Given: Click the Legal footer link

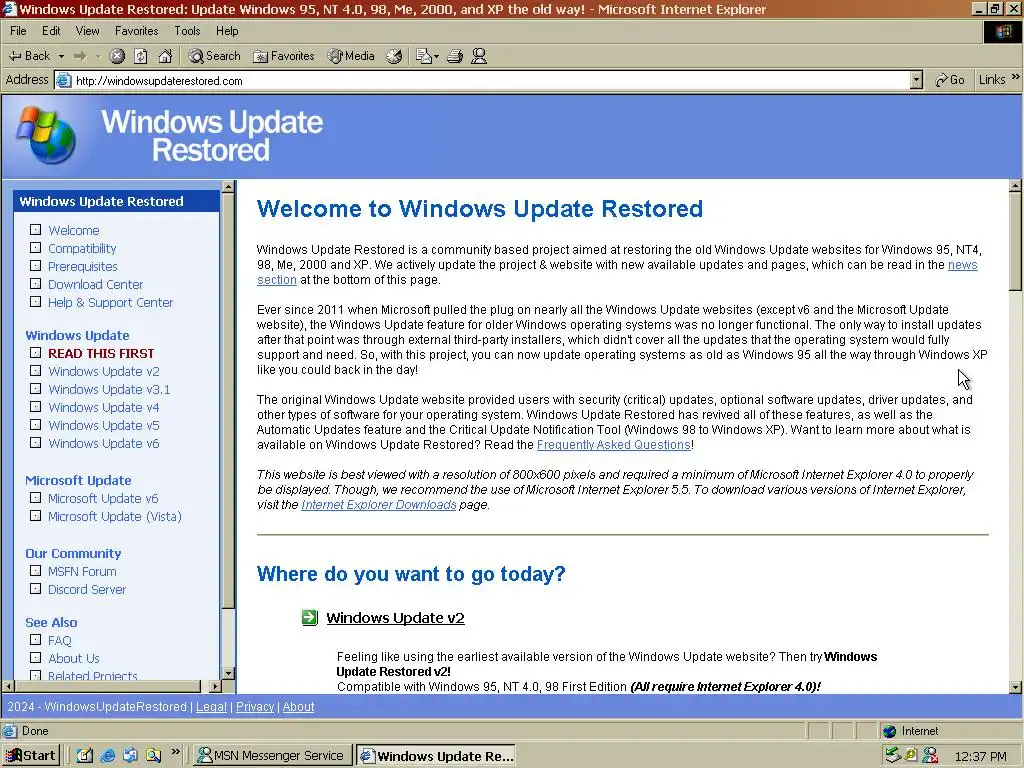Looking at the screenshot, I should pyautogui.click(x=211, y=707).
